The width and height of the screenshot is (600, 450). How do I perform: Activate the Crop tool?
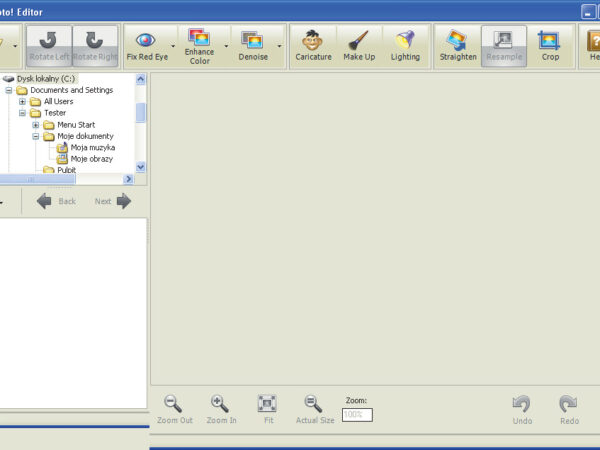(x=550, y=46)
